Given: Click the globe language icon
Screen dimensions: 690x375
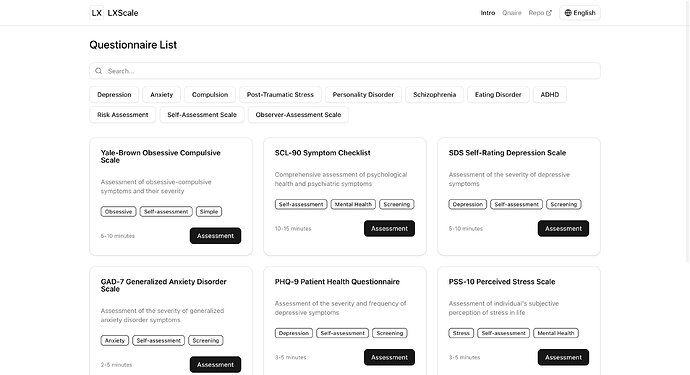Looking at the screenshot, I should pyautogui.click(x=568, y=13).
